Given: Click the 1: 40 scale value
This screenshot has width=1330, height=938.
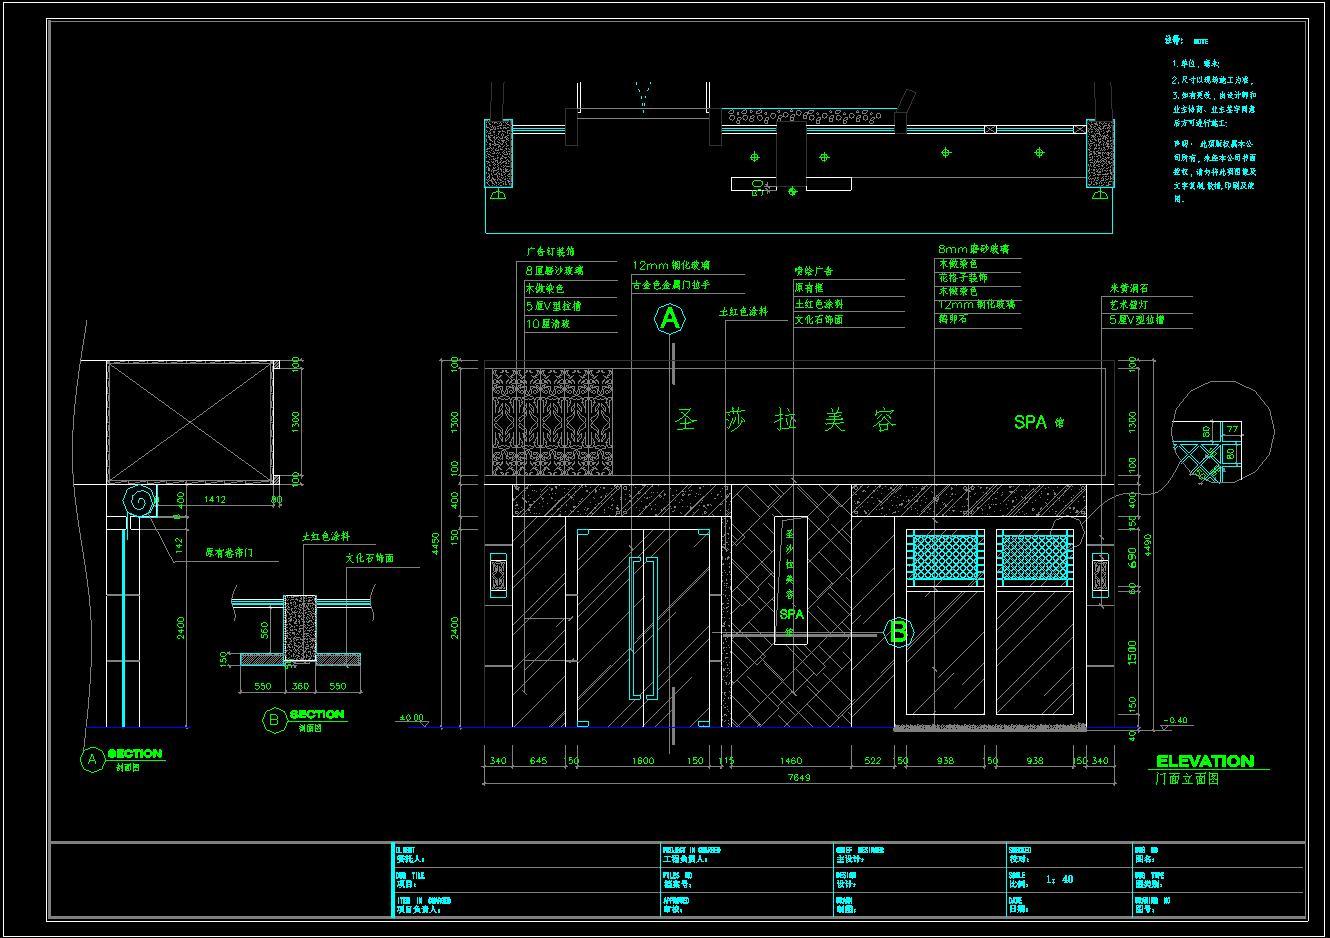Looking at the screenshot, I should tap(1059, 879).
